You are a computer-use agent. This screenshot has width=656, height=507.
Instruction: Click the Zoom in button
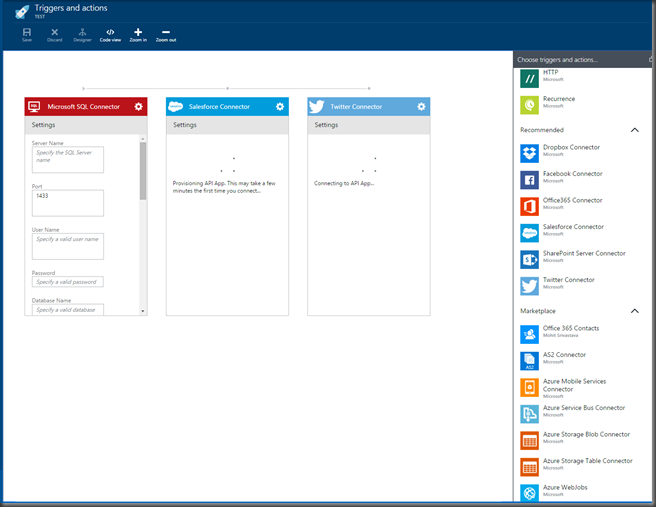138,34
